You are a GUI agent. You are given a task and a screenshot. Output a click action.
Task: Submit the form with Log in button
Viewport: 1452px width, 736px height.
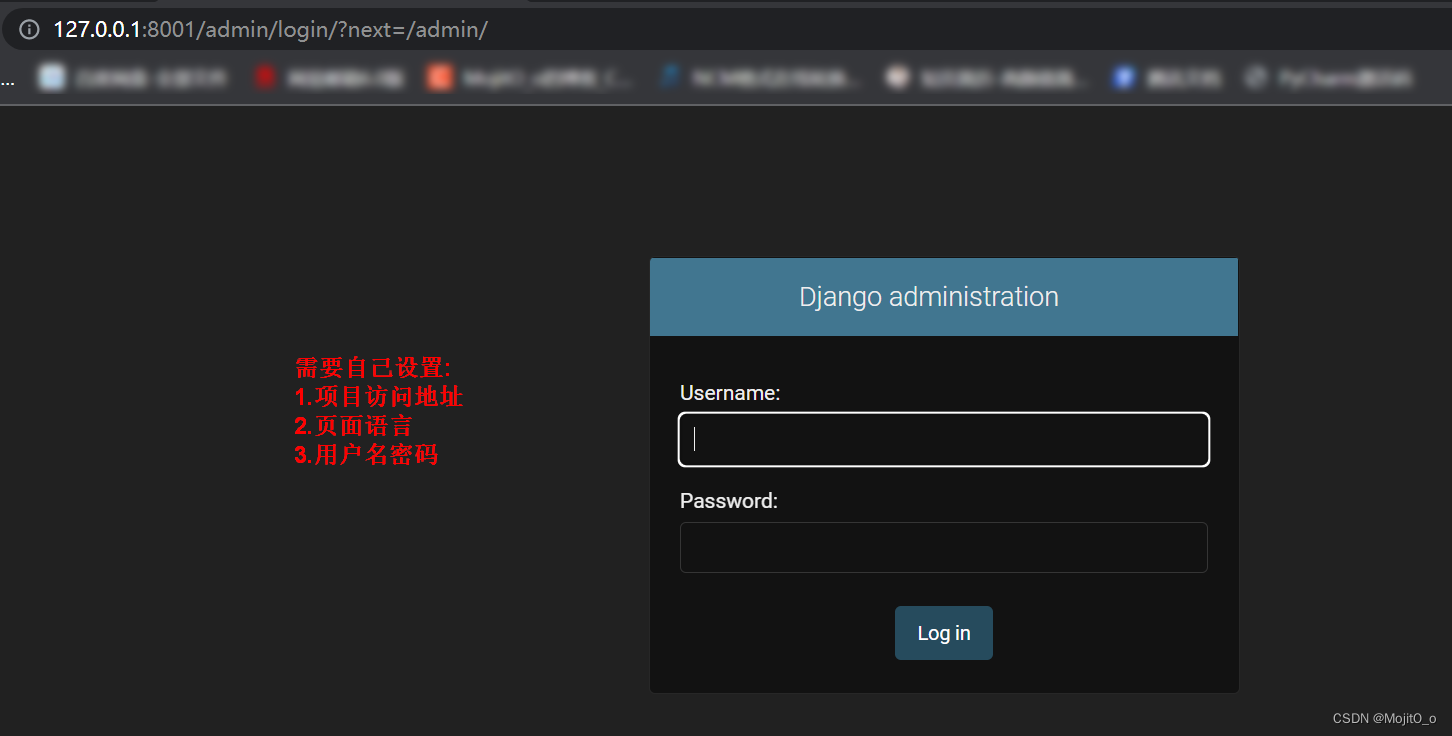click(x=944, y=633)
